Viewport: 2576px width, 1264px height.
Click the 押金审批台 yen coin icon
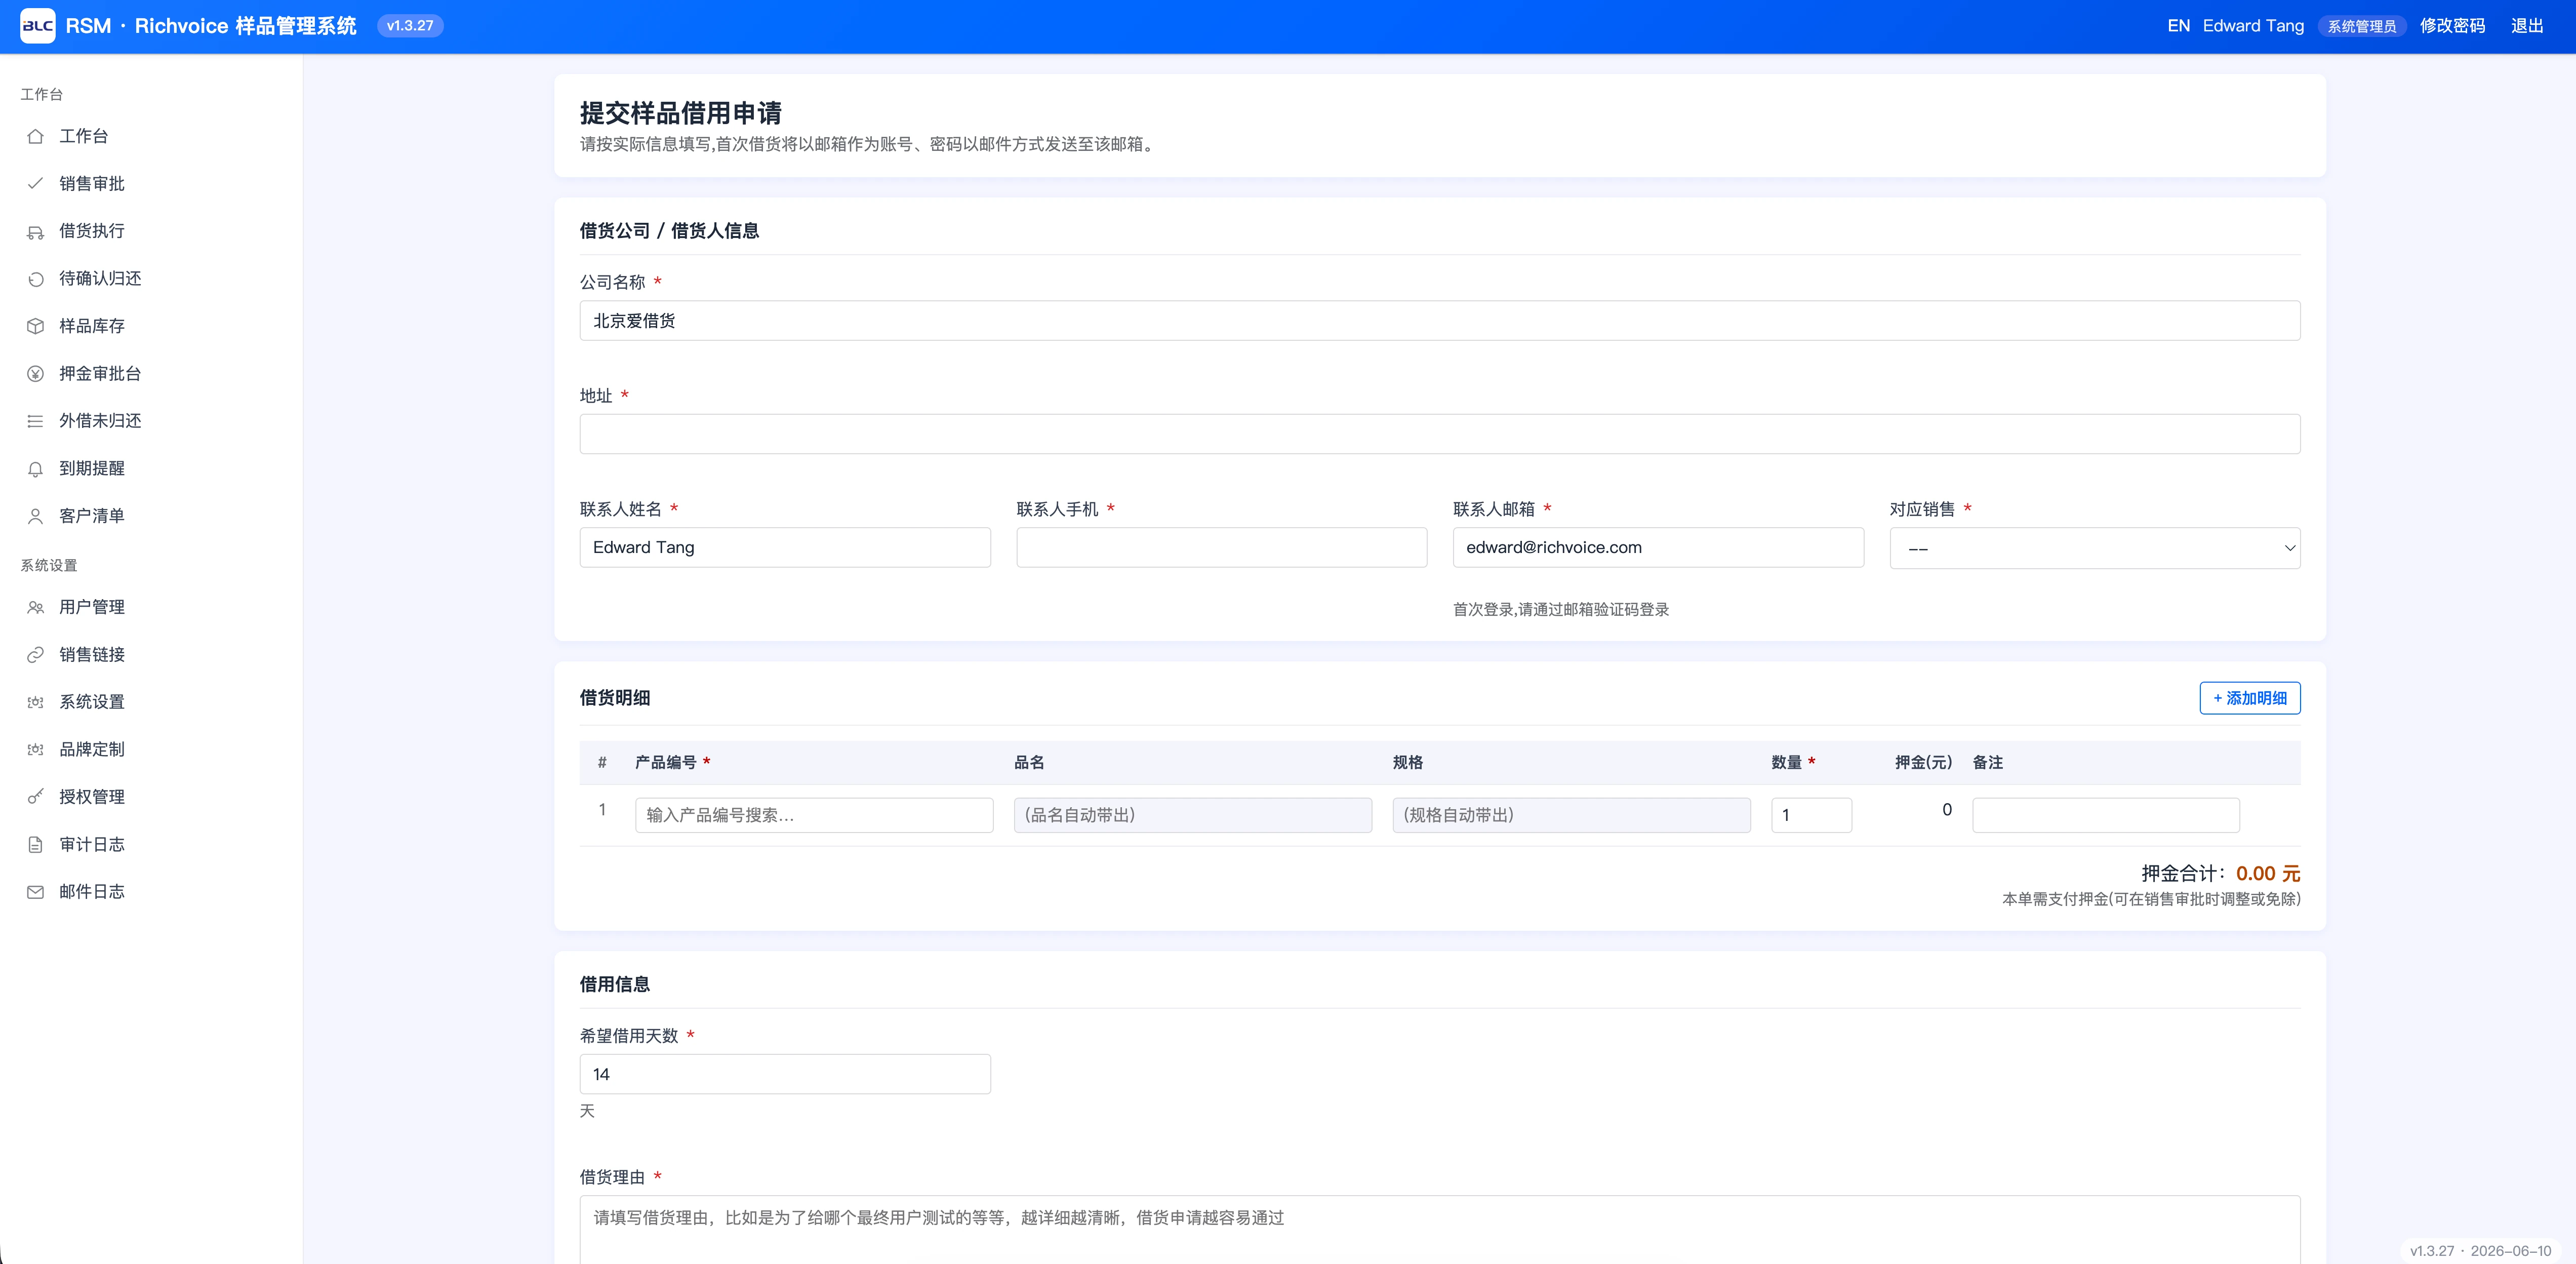pyautogui.click(x=35, y=373)
